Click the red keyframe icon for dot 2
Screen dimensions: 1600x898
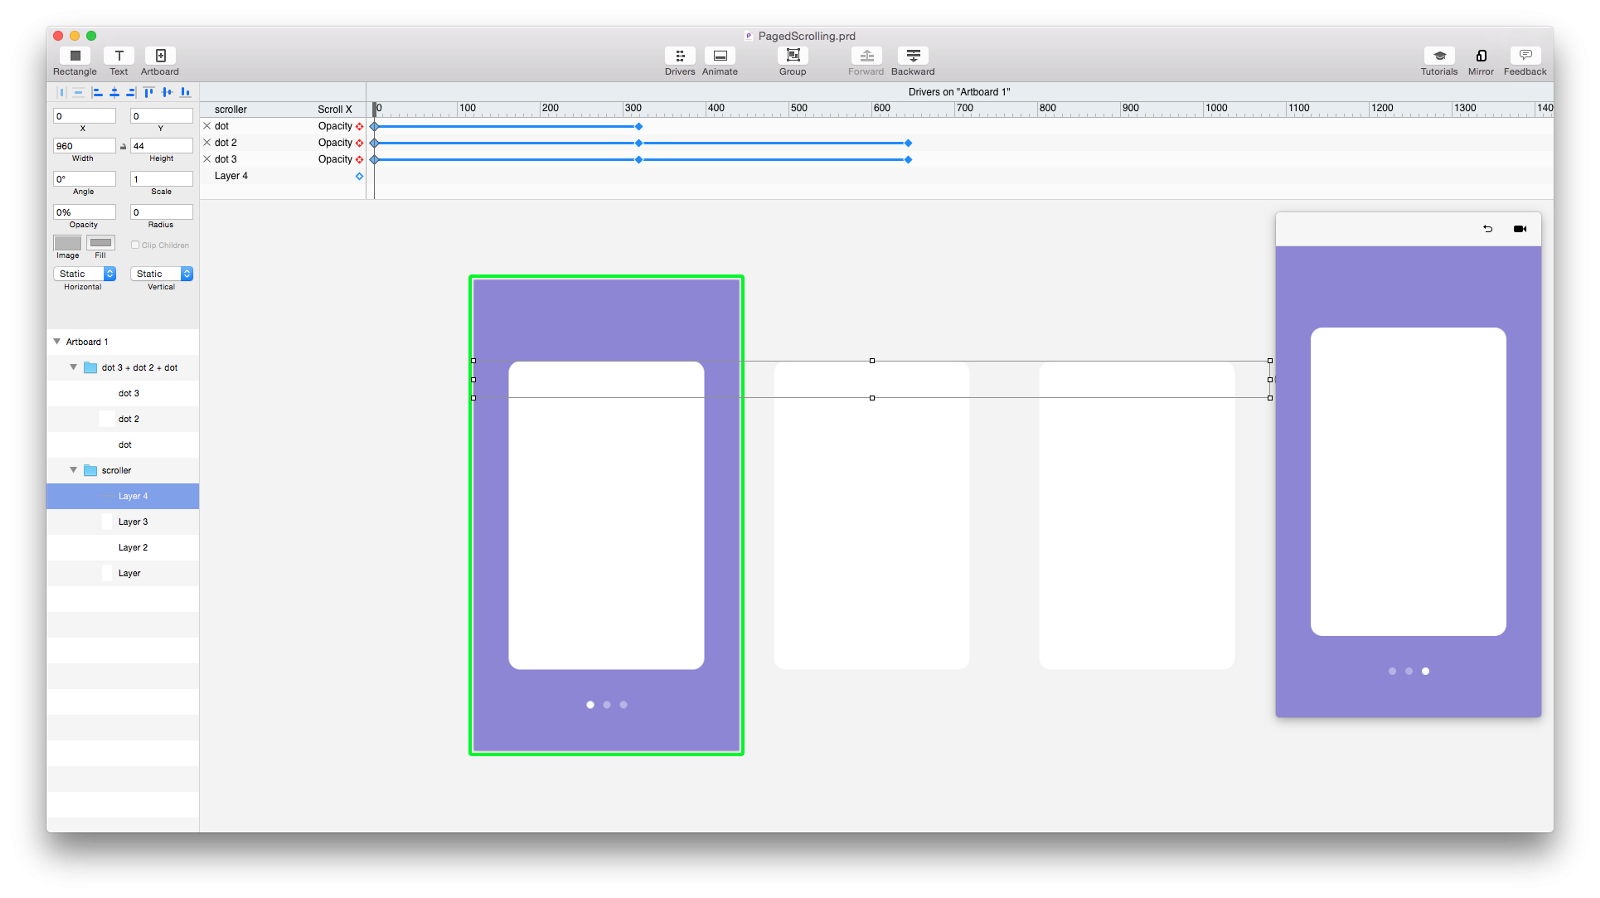(x=360, y=143)
